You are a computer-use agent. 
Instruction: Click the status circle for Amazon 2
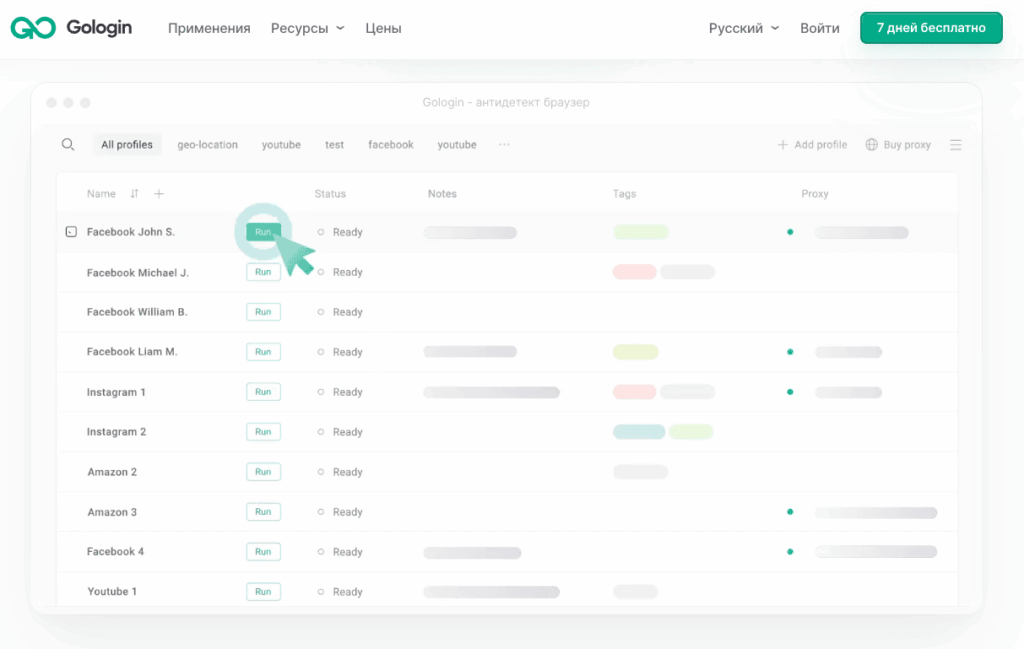tap(321, 471)
